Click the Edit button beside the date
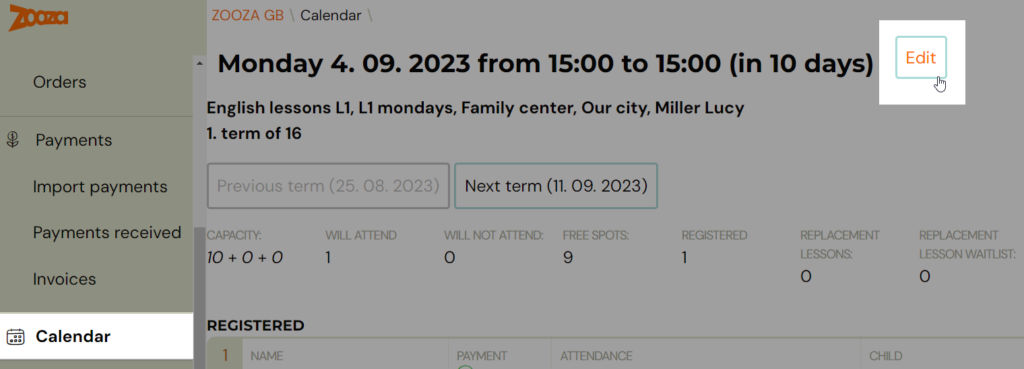The height and width of the screenshot is (369, 1024). pyautogui.click(x=921, y=57)
